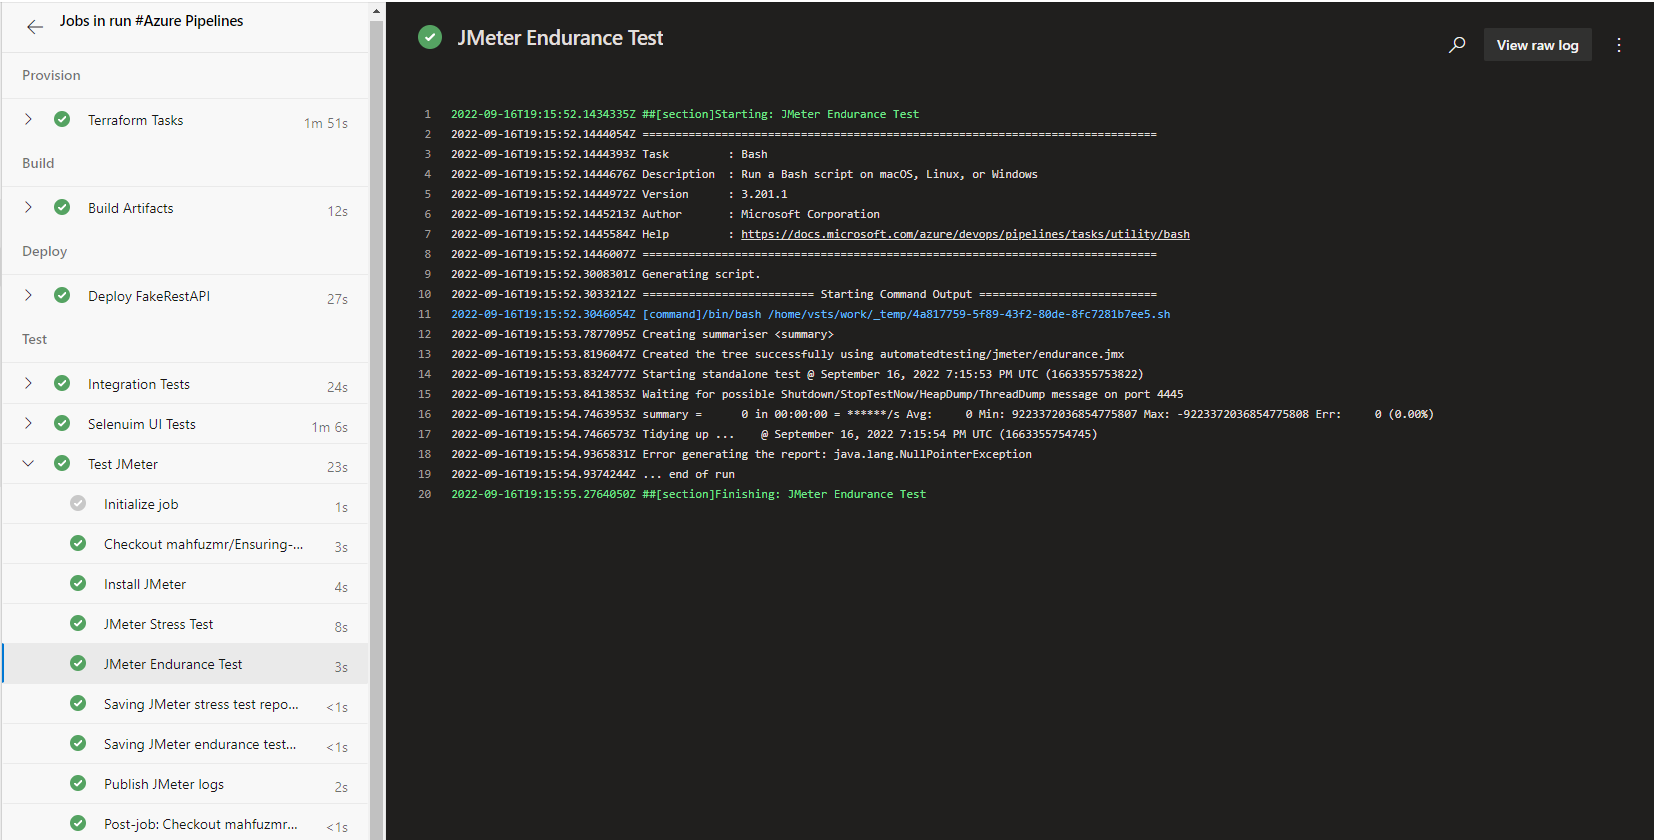
Task: Click the grey Initialize job status icon
Action: pyautogui.click(x=78, y=503)
